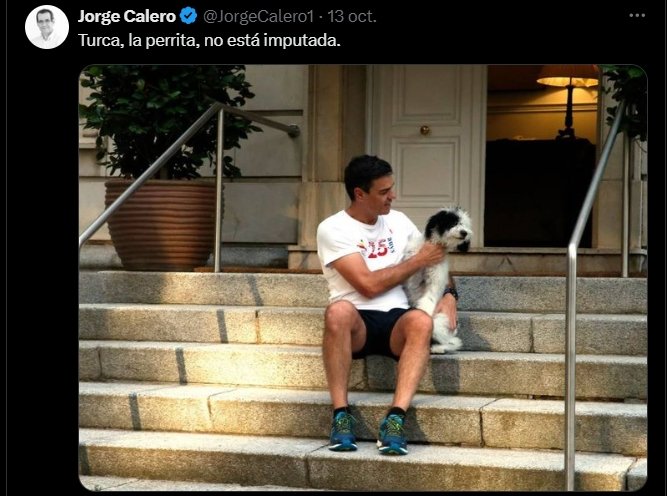
Task: Click the green leafy plant above the pot
Action: [x=166, y=121]
